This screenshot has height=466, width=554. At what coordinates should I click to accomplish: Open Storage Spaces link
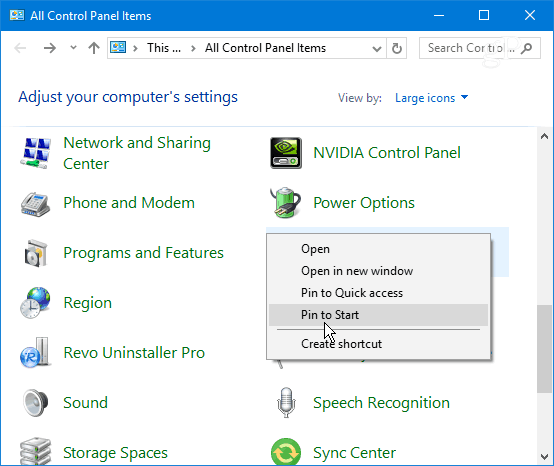pyautogui.click(x=116, y=453)
